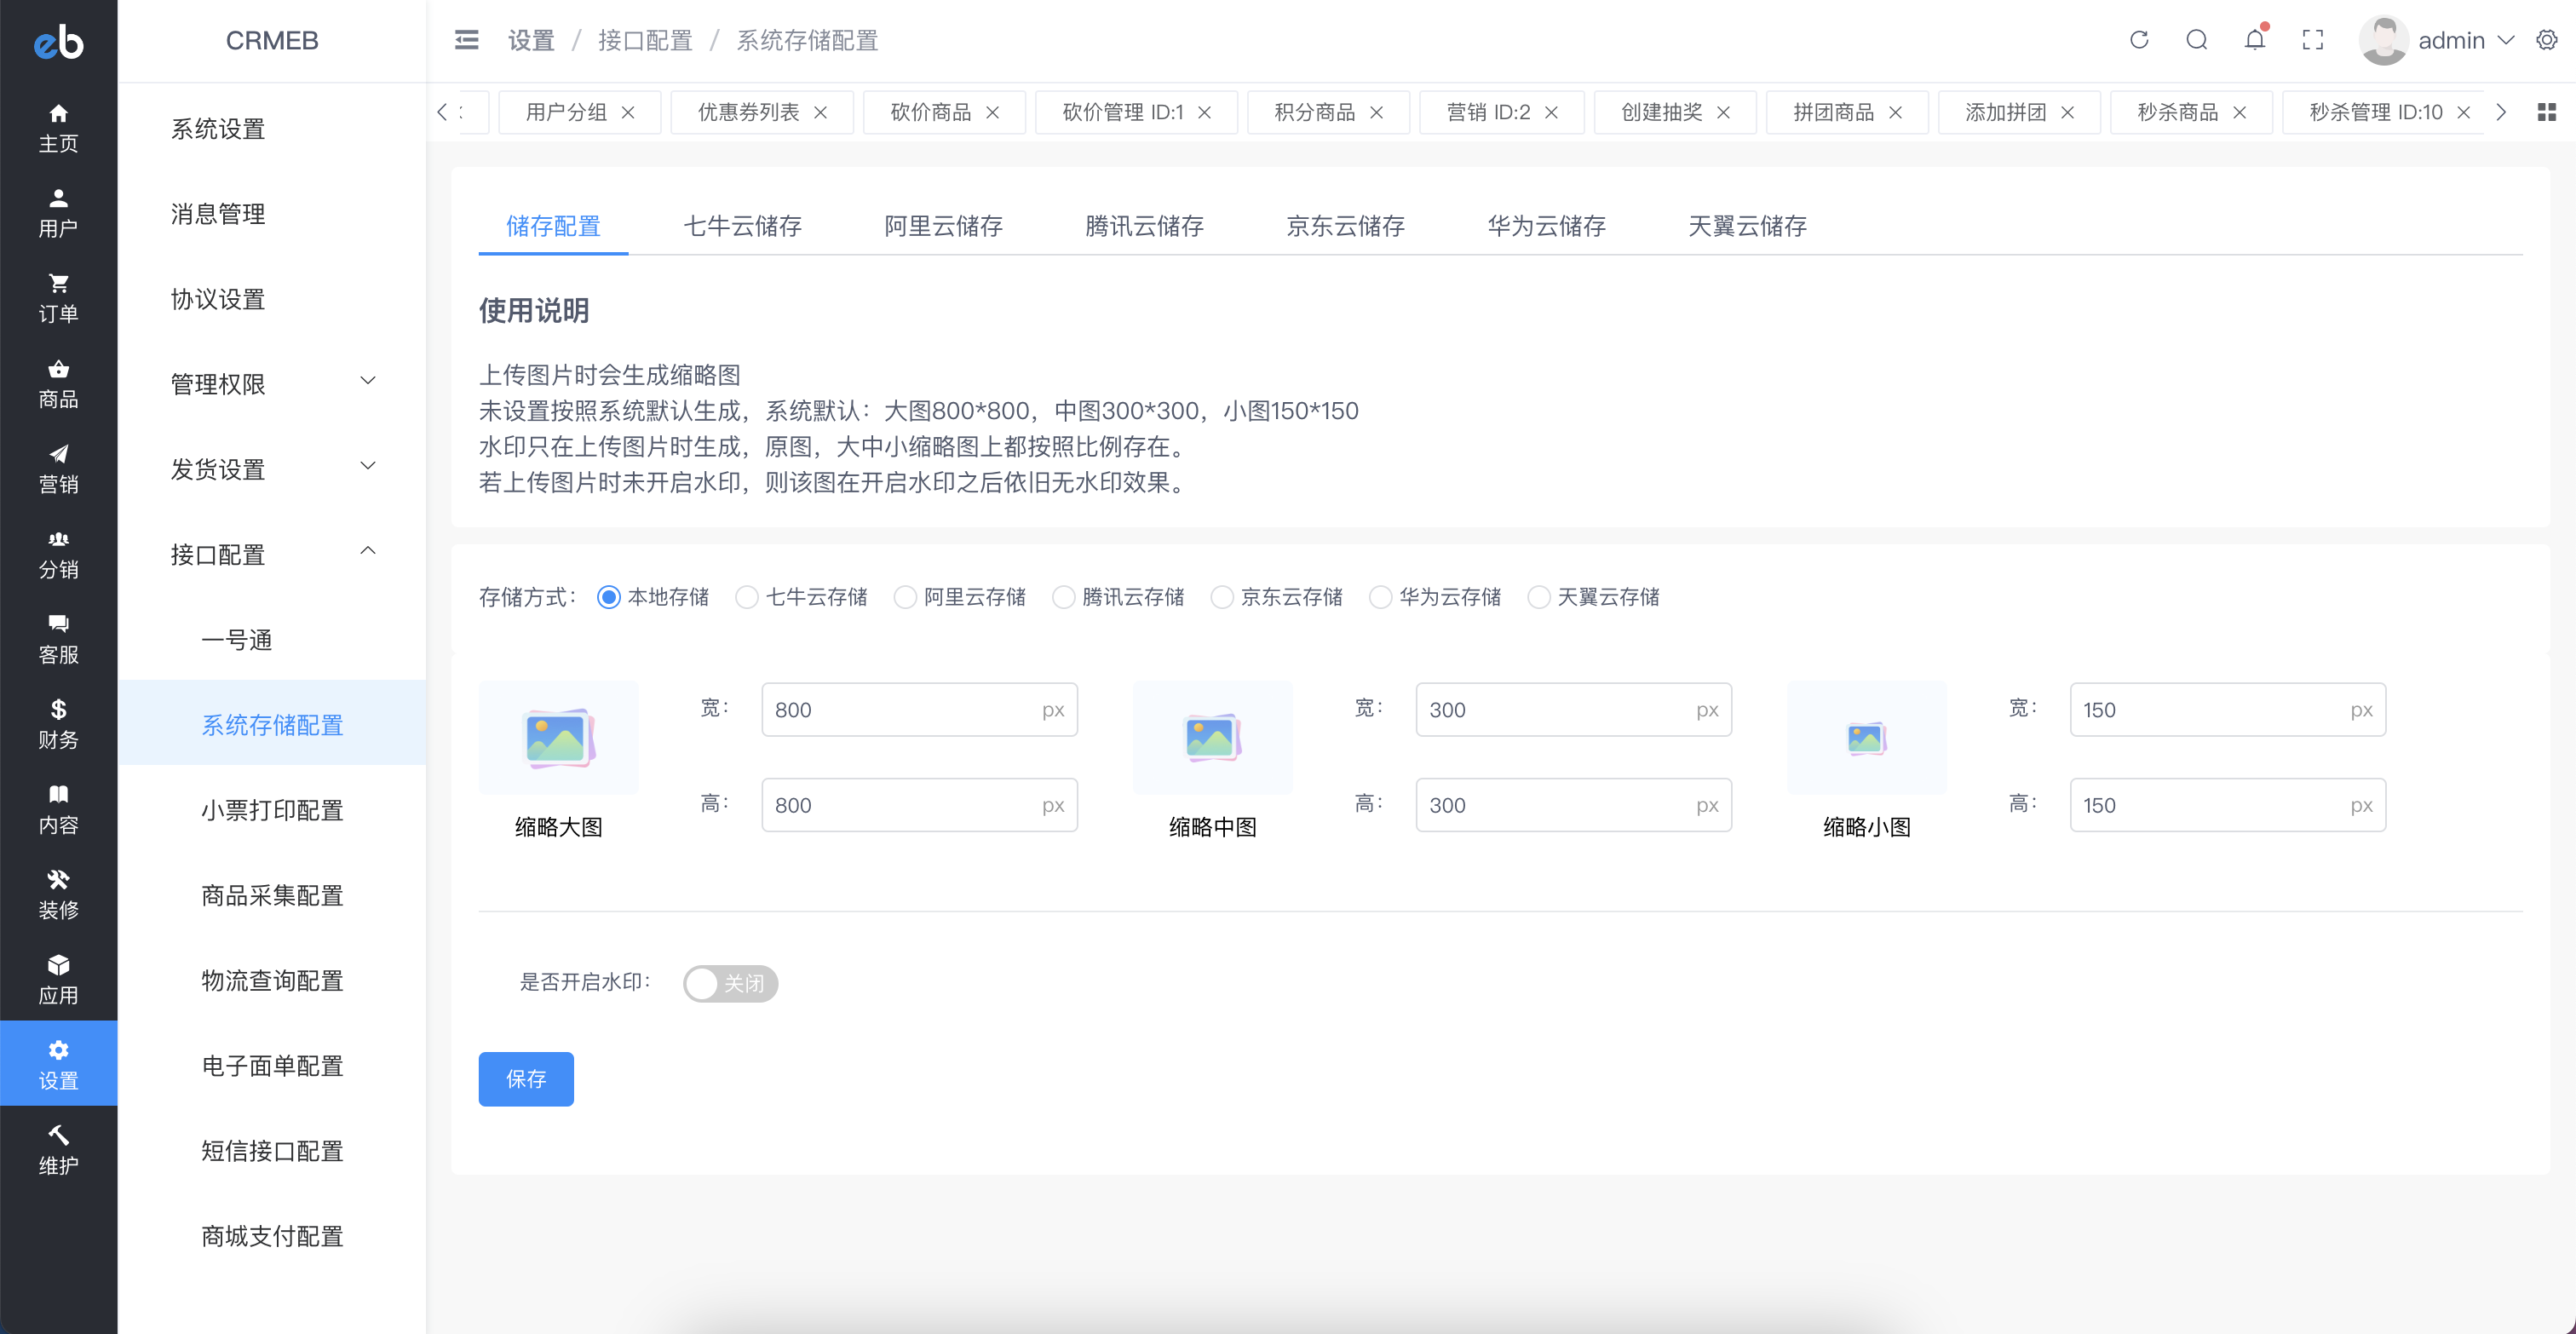The width and height of the screenshot is (2576, 1334).
Task: Switch to the 天翼云储存 tab
Action: 1746,226
